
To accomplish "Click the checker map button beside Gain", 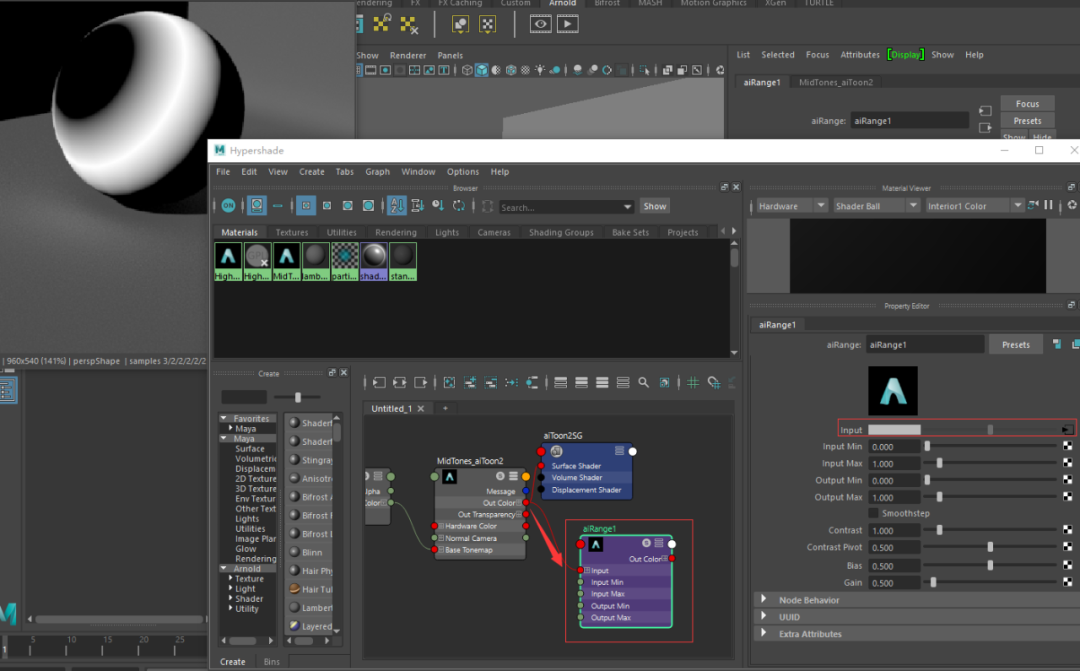I will (x=1067, y=582).
